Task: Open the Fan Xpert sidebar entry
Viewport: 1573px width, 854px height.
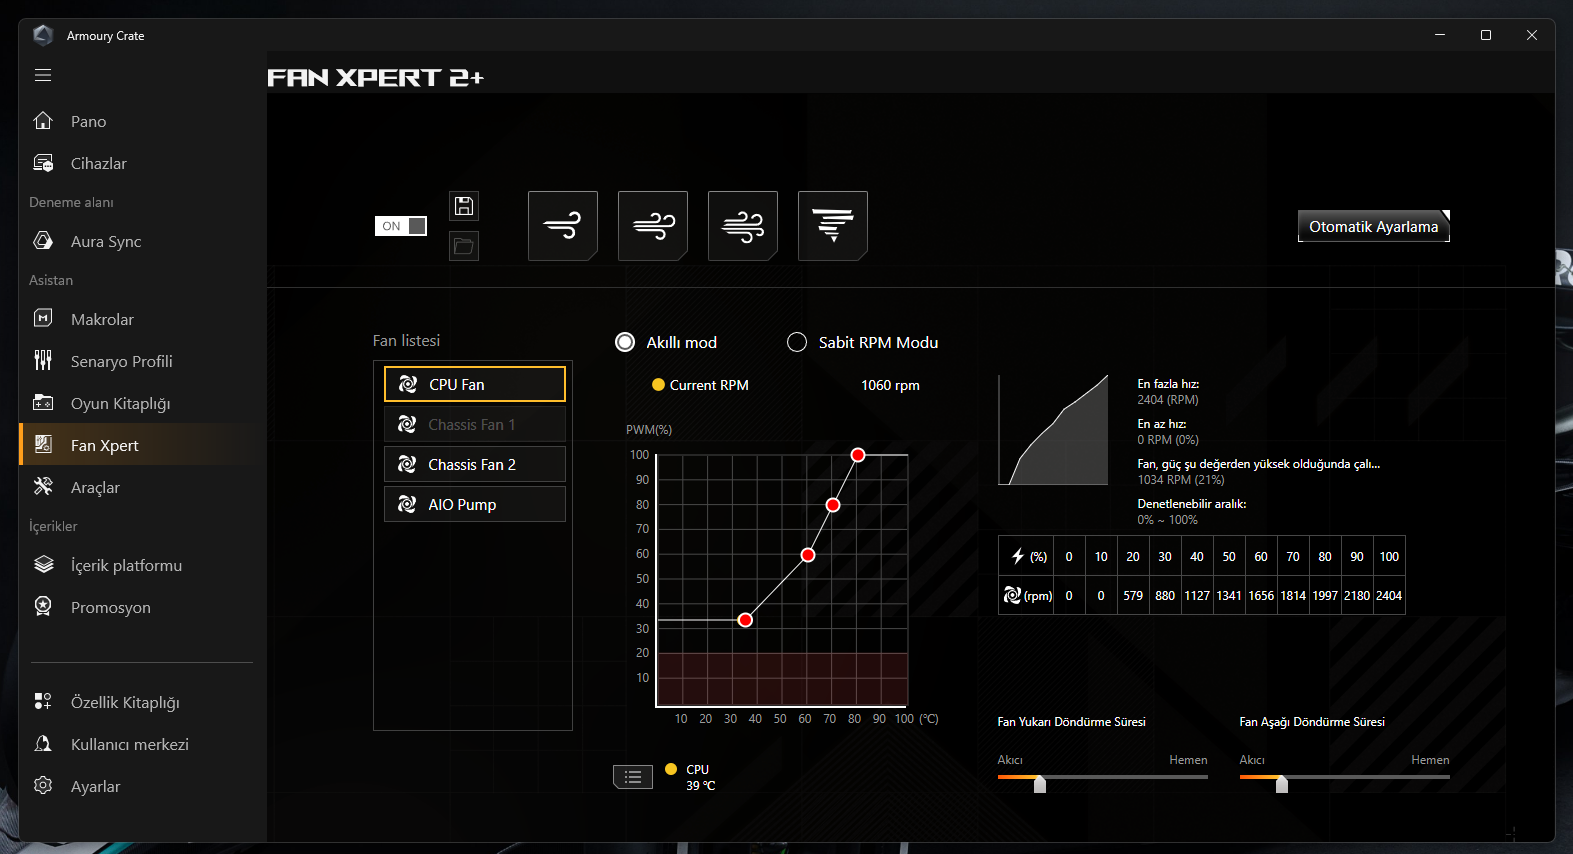Action: [143, 445]
